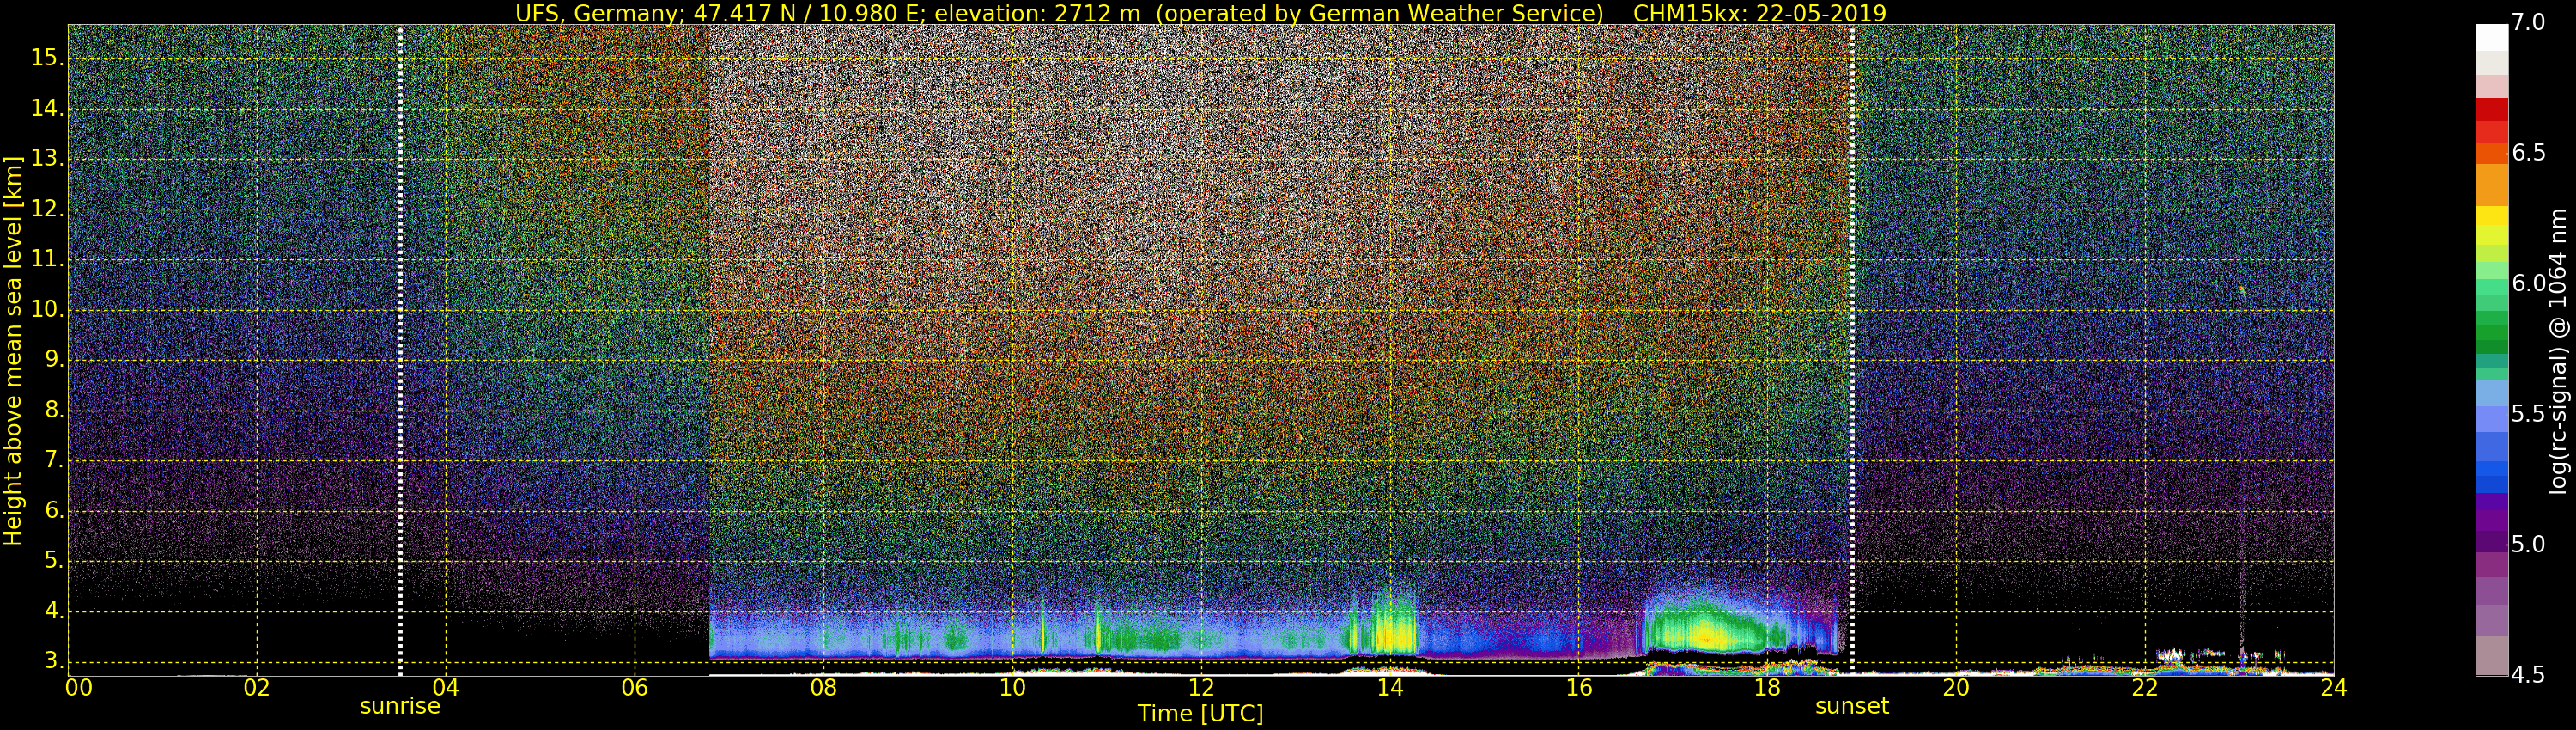The height and width of the screenshot is (730, 2576).
Task: Click the plot title starting with "UFS, Germany"
Action: (1200, 13)
